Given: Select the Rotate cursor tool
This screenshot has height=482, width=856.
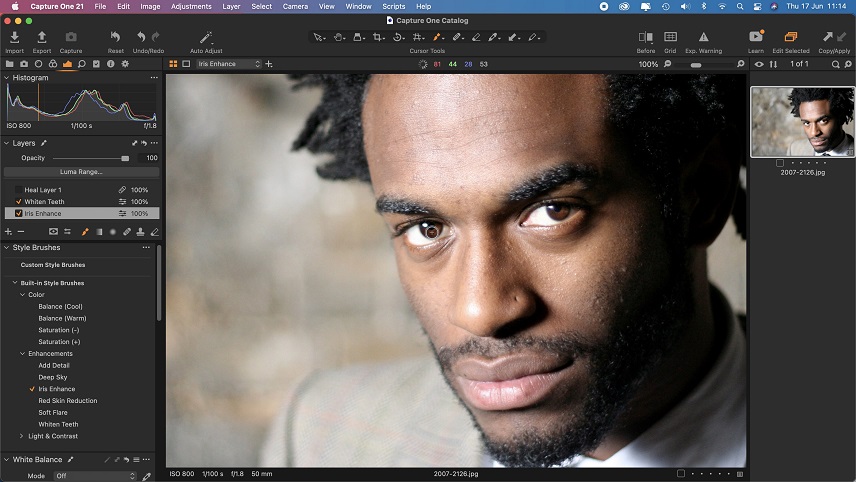Looking at the screenshot, I should (397, 37).
